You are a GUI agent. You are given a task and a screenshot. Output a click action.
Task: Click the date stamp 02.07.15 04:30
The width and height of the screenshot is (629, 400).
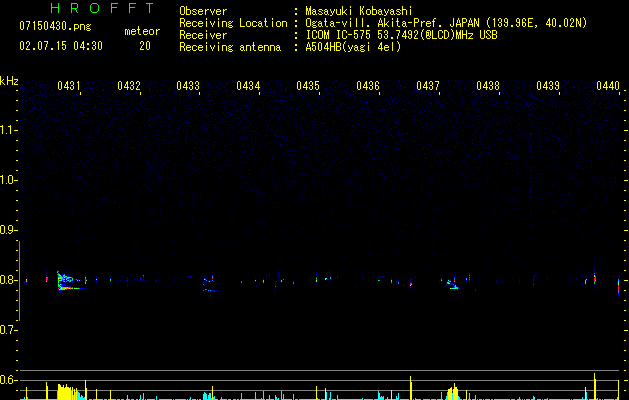tap(61, 46)
